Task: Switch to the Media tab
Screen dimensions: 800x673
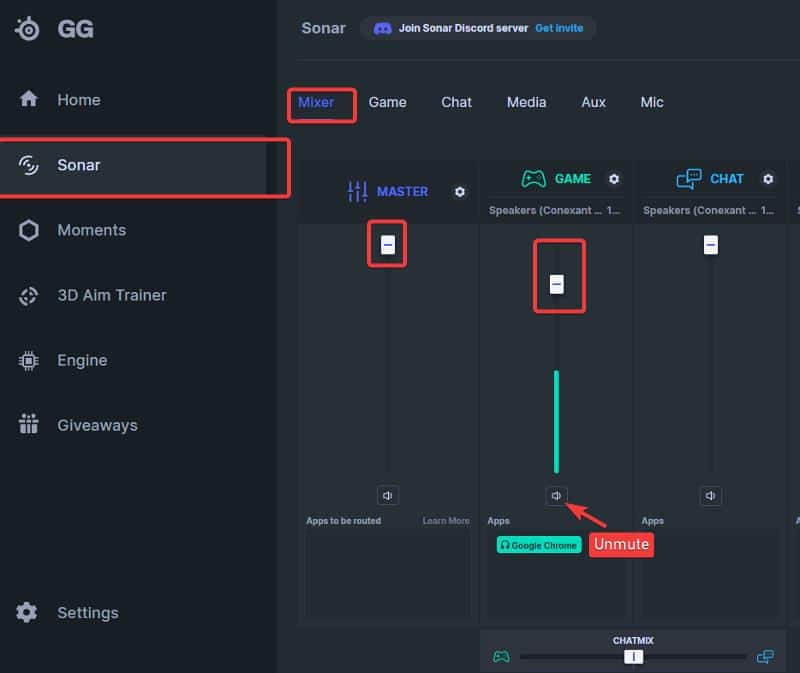Action: [x=526, y=103]
